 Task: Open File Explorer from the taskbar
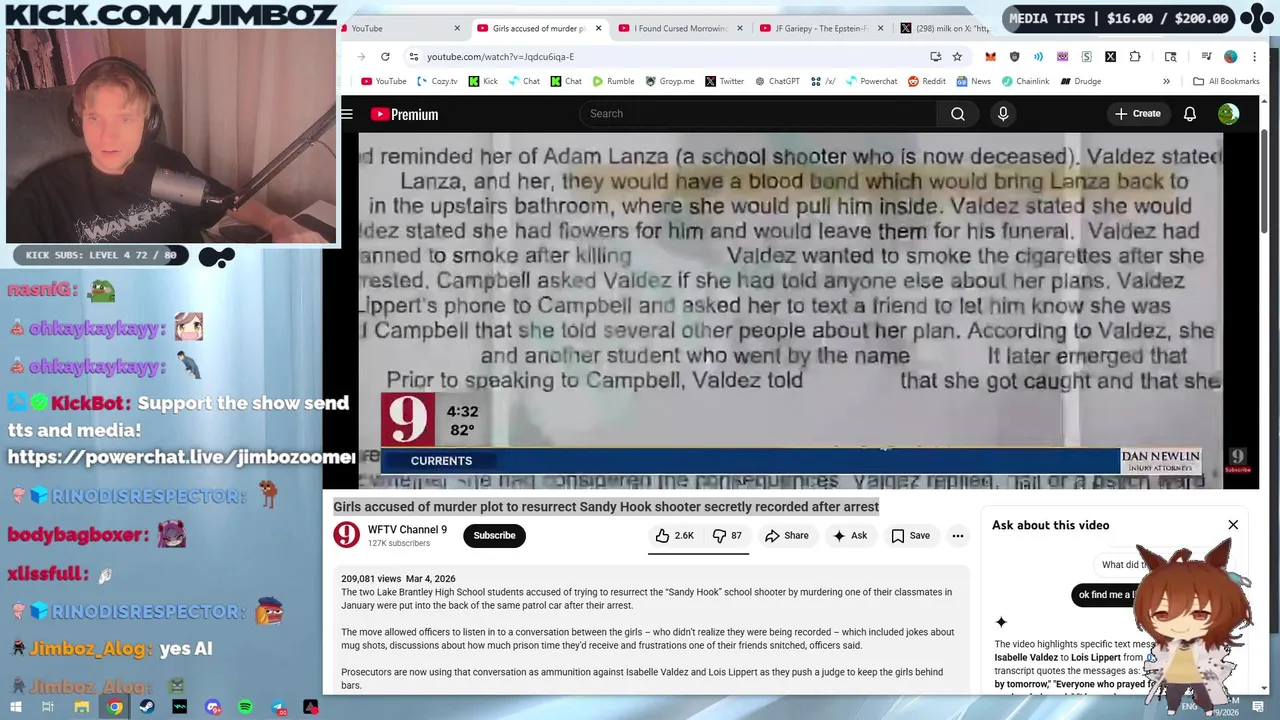[x=81, y=707]
